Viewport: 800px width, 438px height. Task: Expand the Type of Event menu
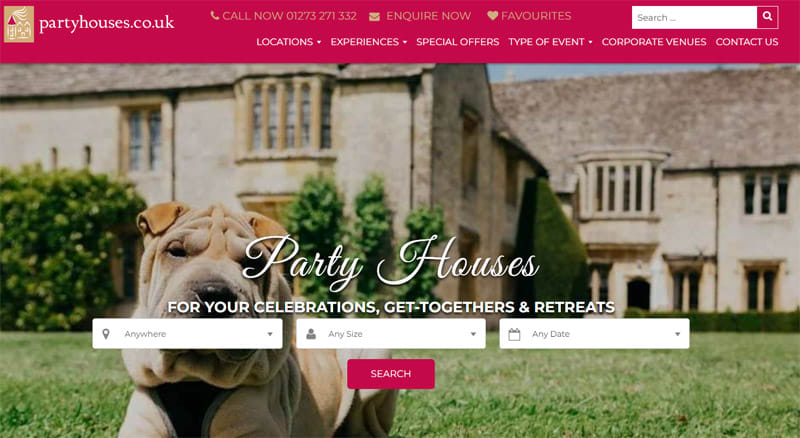(x=551, y=42)
